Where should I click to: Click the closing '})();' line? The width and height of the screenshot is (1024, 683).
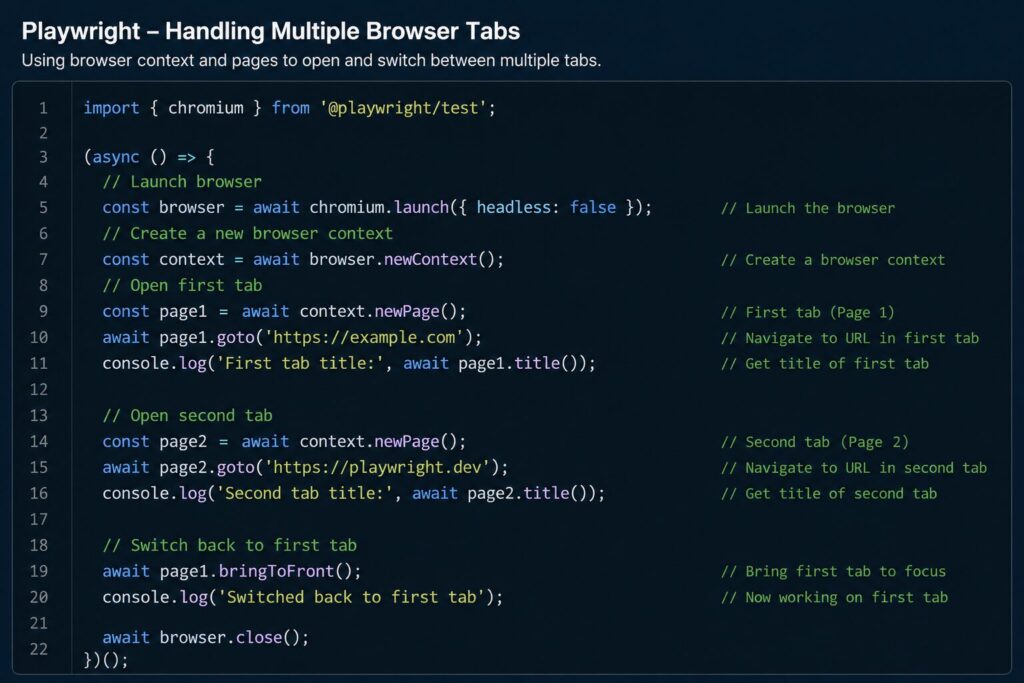pyautogui.click(x=106, y=660)
